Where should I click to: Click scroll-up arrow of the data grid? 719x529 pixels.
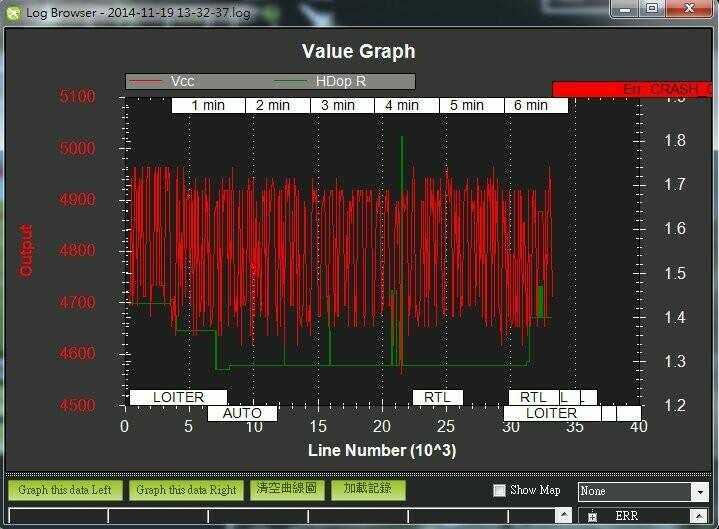[x=565, y=515]
